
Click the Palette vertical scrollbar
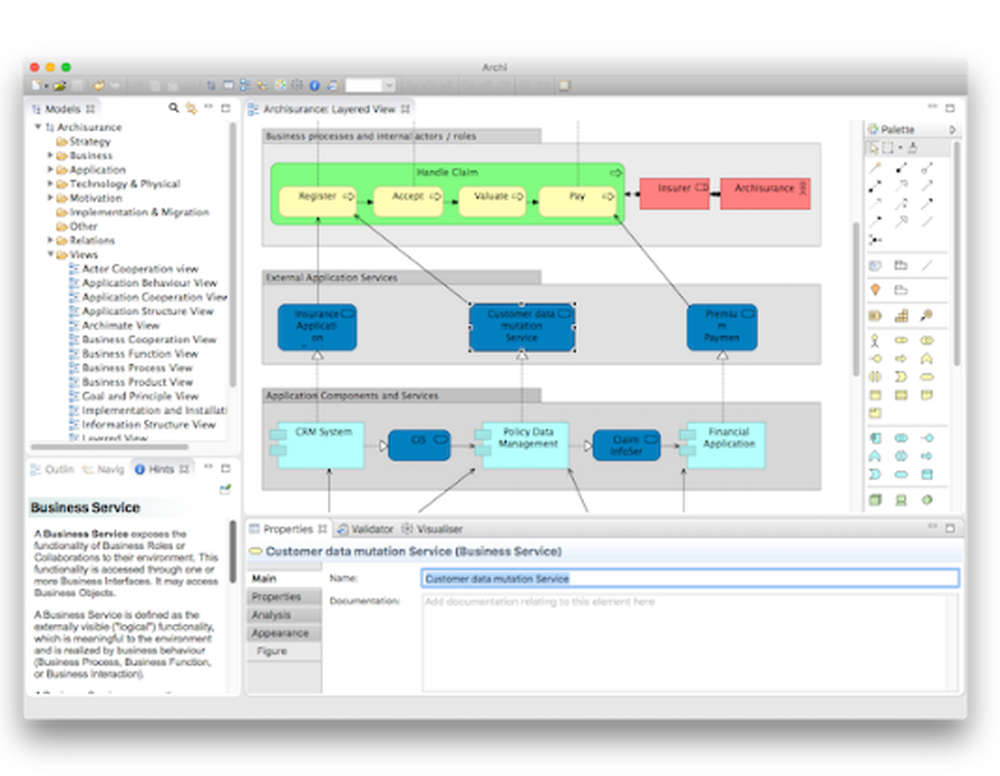956,255
